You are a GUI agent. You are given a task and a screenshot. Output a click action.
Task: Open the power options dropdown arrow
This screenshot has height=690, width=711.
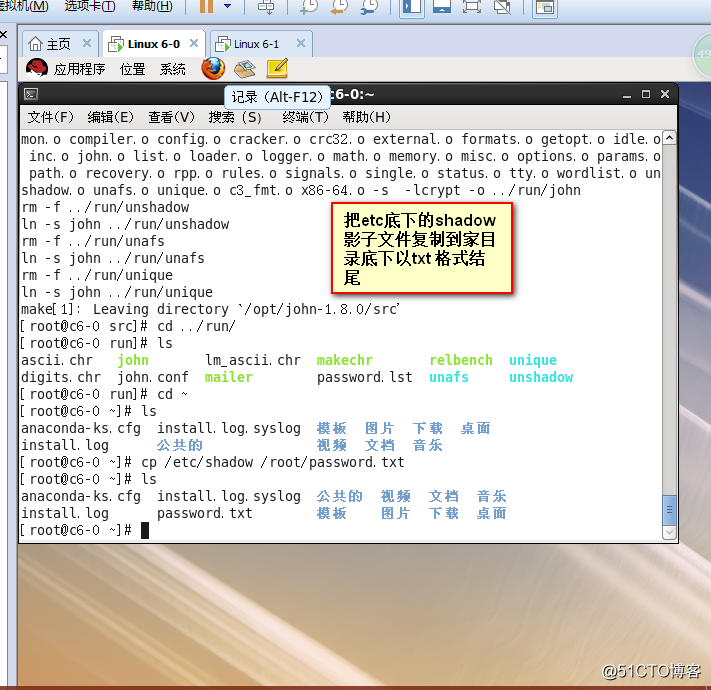(228, 6)
